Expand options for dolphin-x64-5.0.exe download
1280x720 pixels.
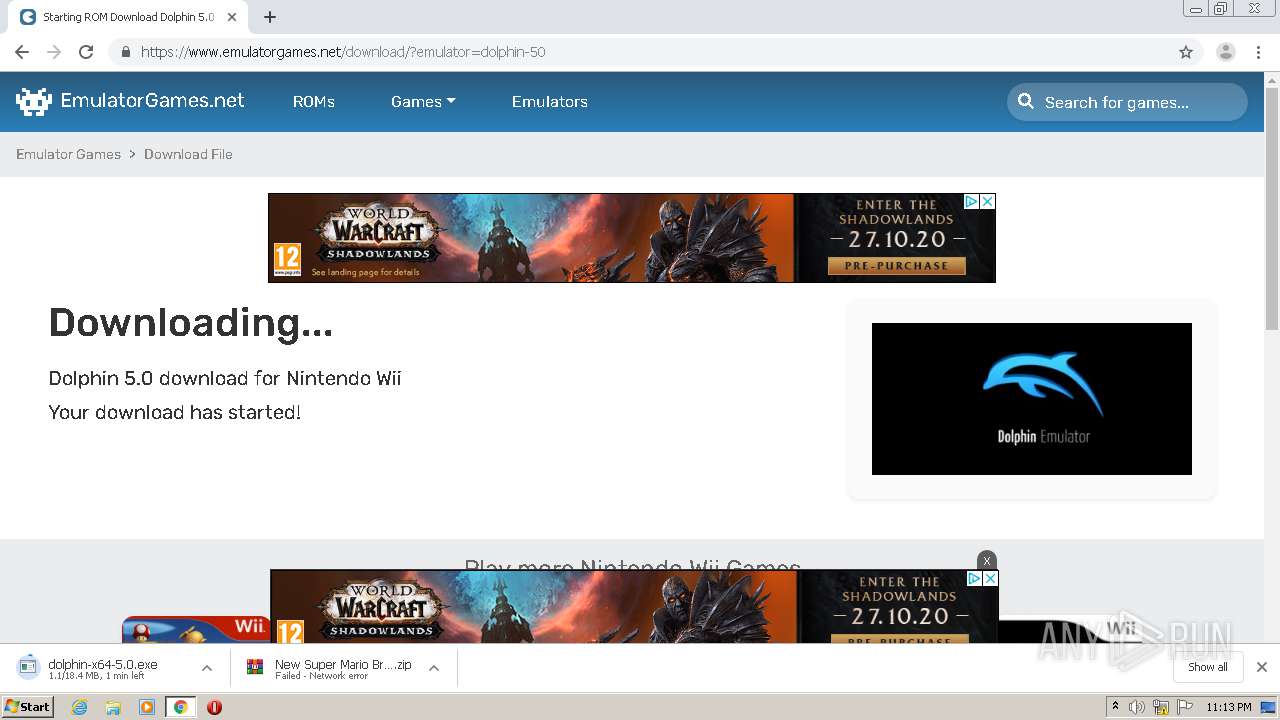207,668
